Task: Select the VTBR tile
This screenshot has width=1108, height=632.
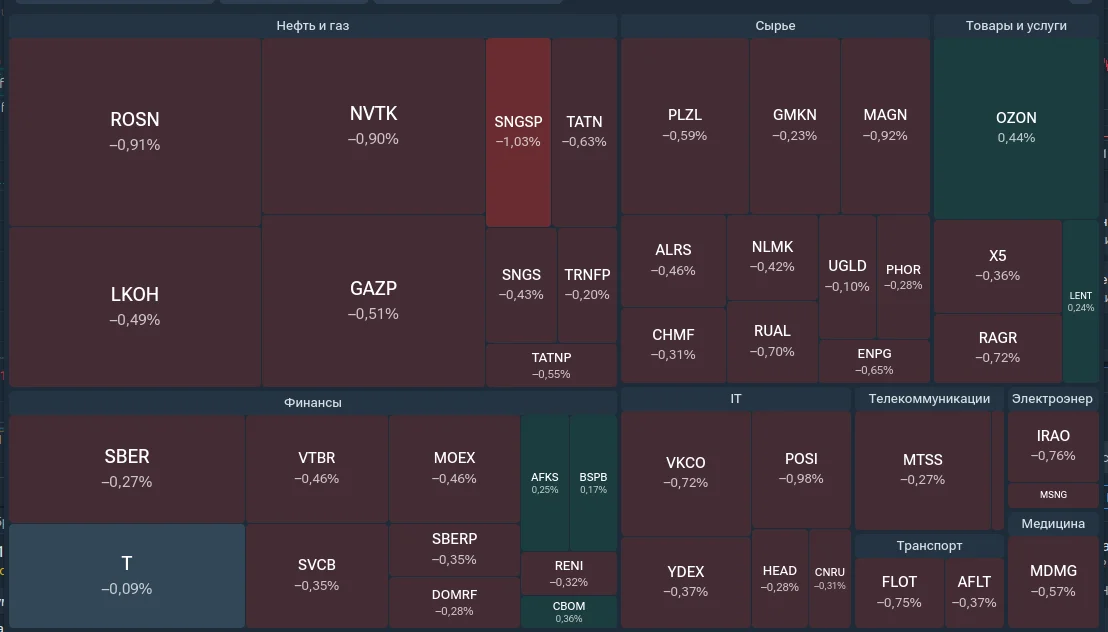Action: tap(317, 469)
